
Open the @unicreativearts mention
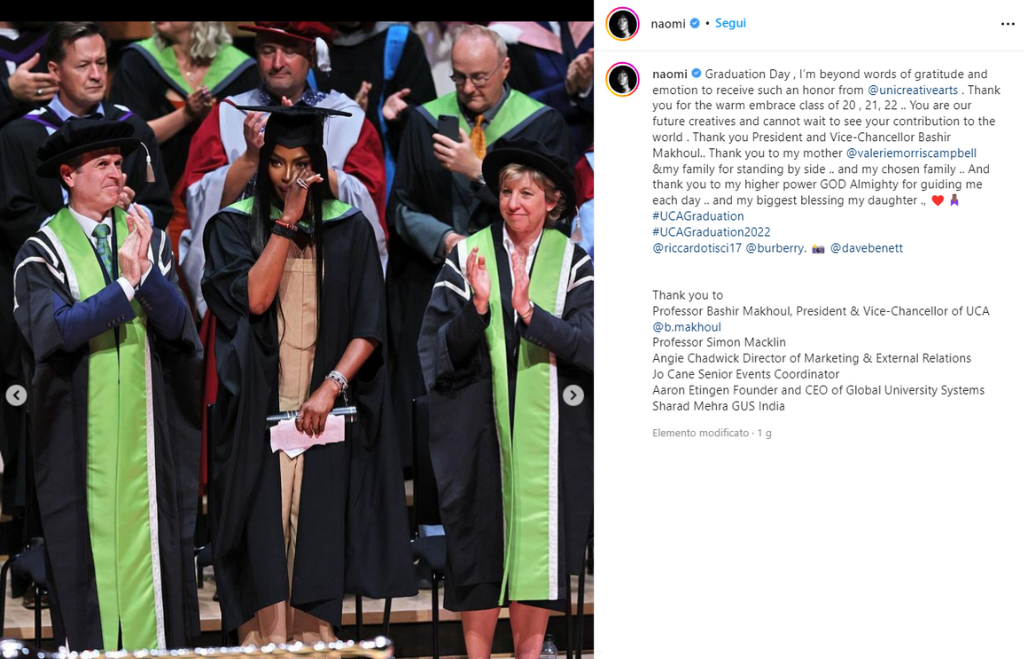click(x=912, y=90)
